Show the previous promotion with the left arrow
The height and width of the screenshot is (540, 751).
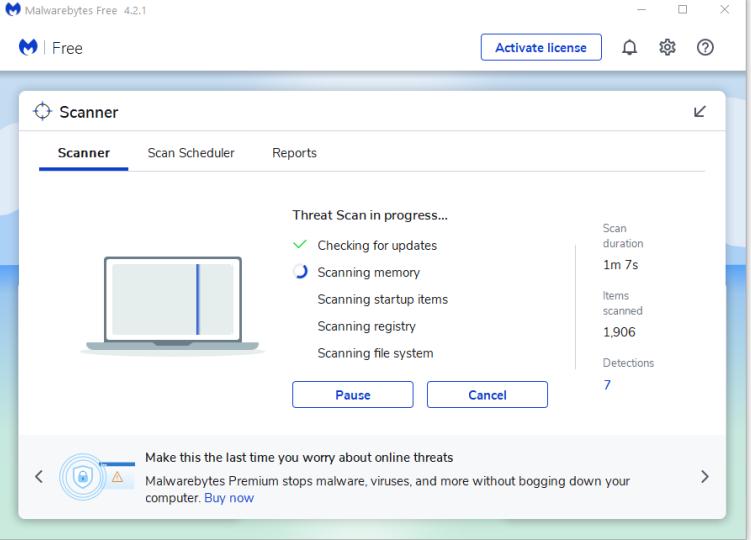point(39,477)
